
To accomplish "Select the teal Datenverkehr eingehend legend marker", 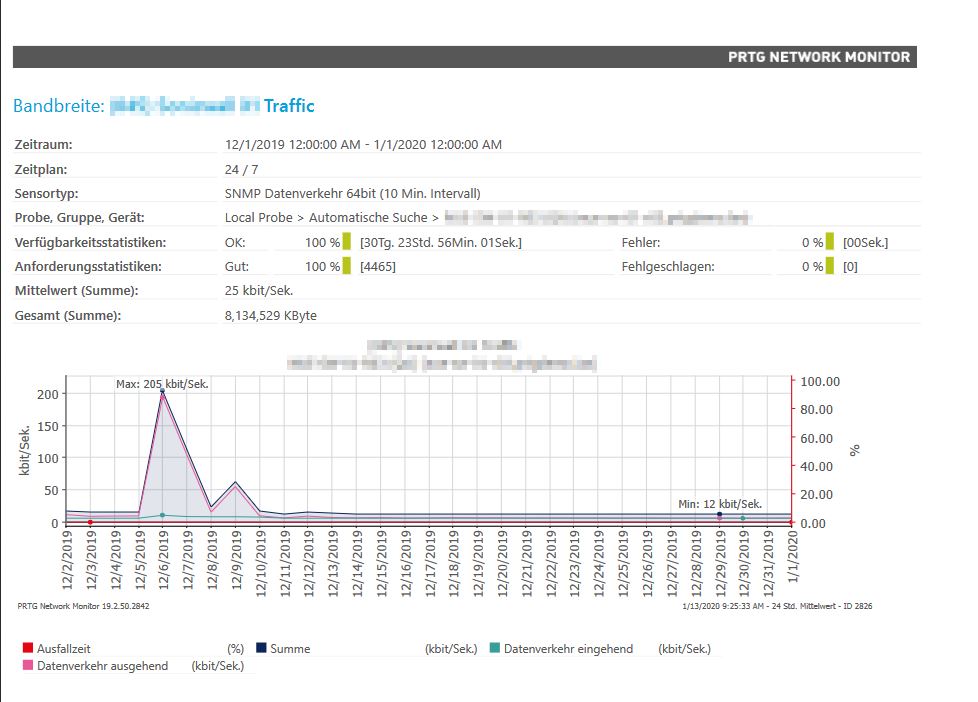I will coord(495,649).
